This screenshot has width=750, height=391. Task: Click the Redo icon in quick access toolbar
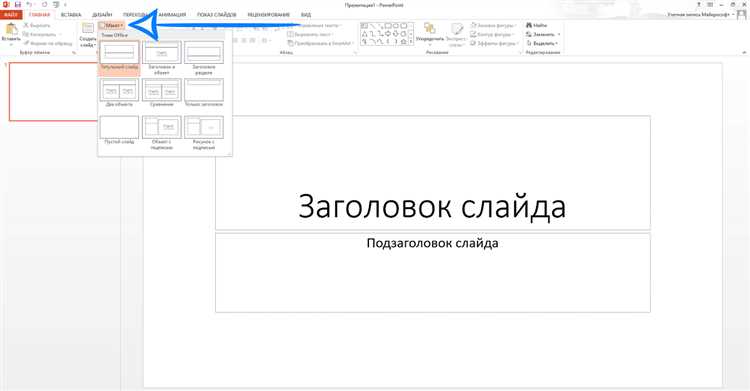coord(44,4)
